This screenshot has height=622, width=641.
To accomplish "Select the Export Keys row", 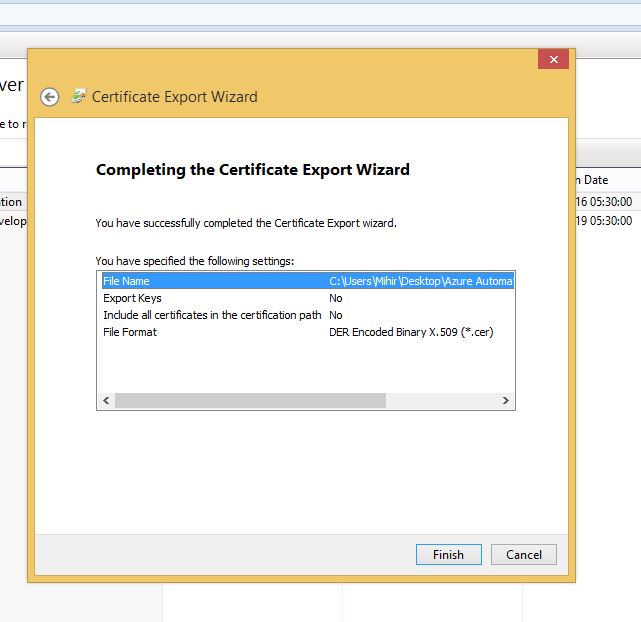I will [x=308, y=298].
